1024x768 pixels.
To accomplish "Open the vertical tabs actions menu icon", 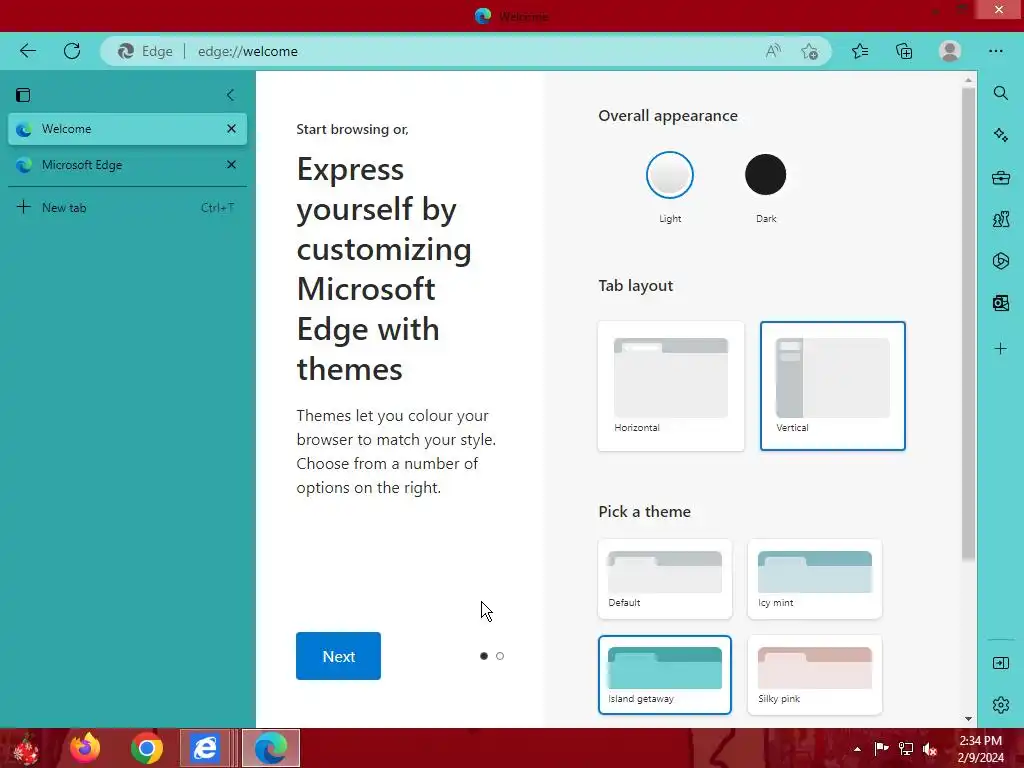I will click(x=24, y=95).
